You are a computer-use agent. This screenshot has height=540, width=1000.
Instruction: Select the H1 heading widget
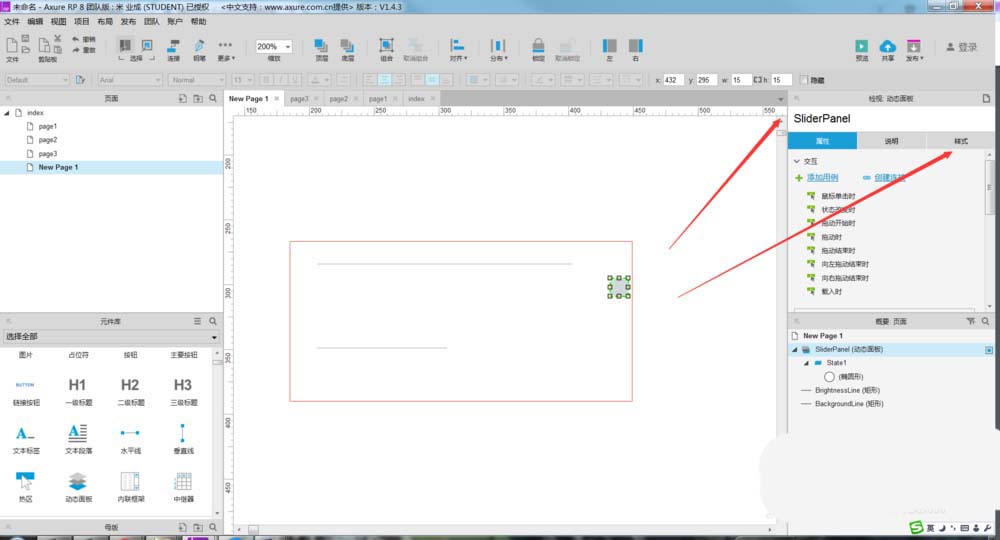tap(78, 390)
